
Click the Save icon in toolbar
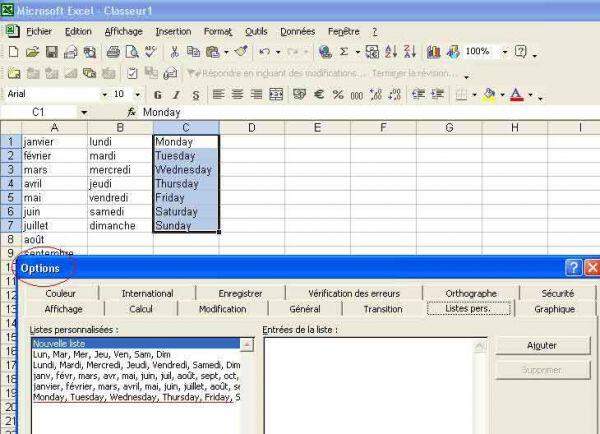click(51, 52)
